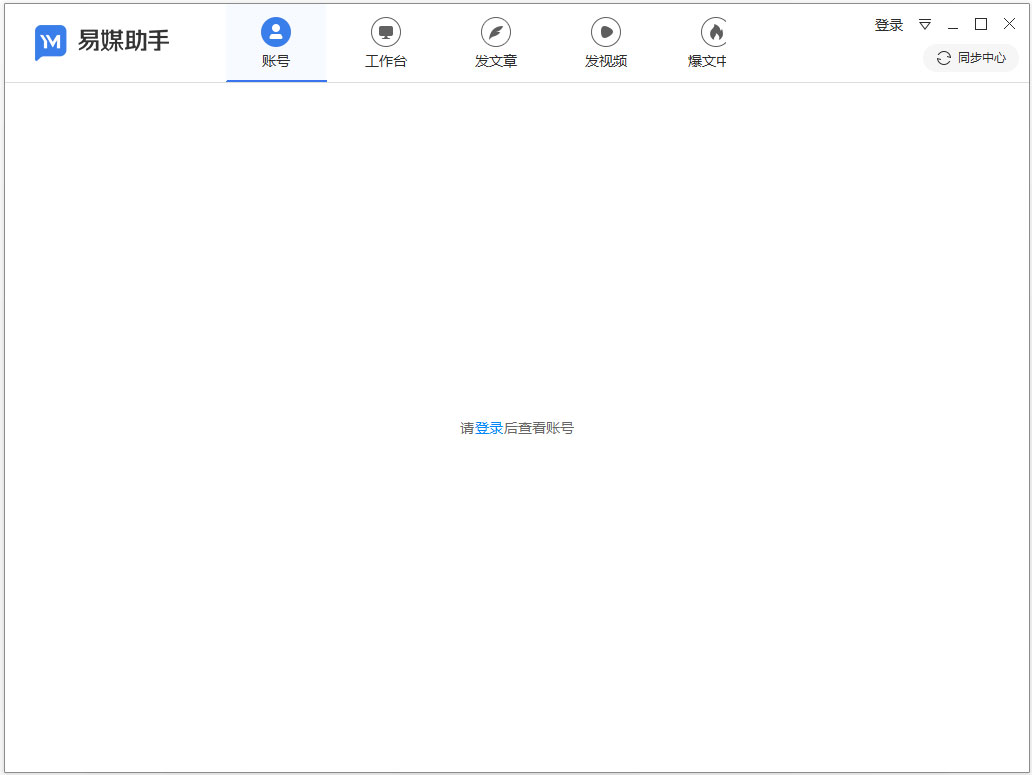
Task: Switch to the 工作台 tab
Action: (386, 43)
